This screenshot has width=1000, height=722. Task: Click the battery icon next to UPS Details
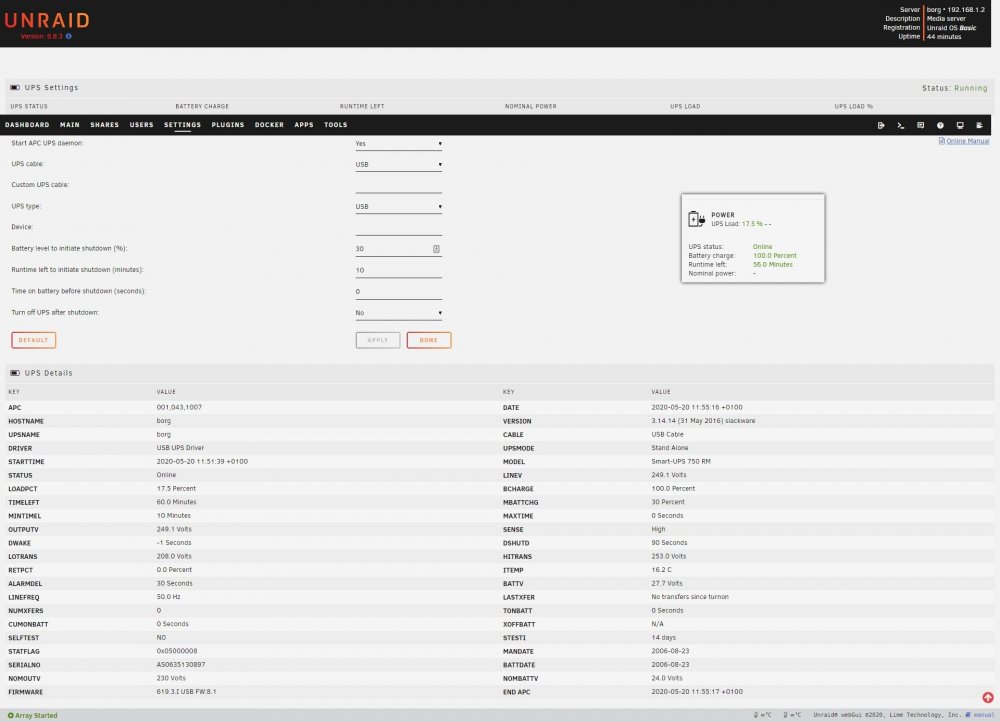click(15, 373)
